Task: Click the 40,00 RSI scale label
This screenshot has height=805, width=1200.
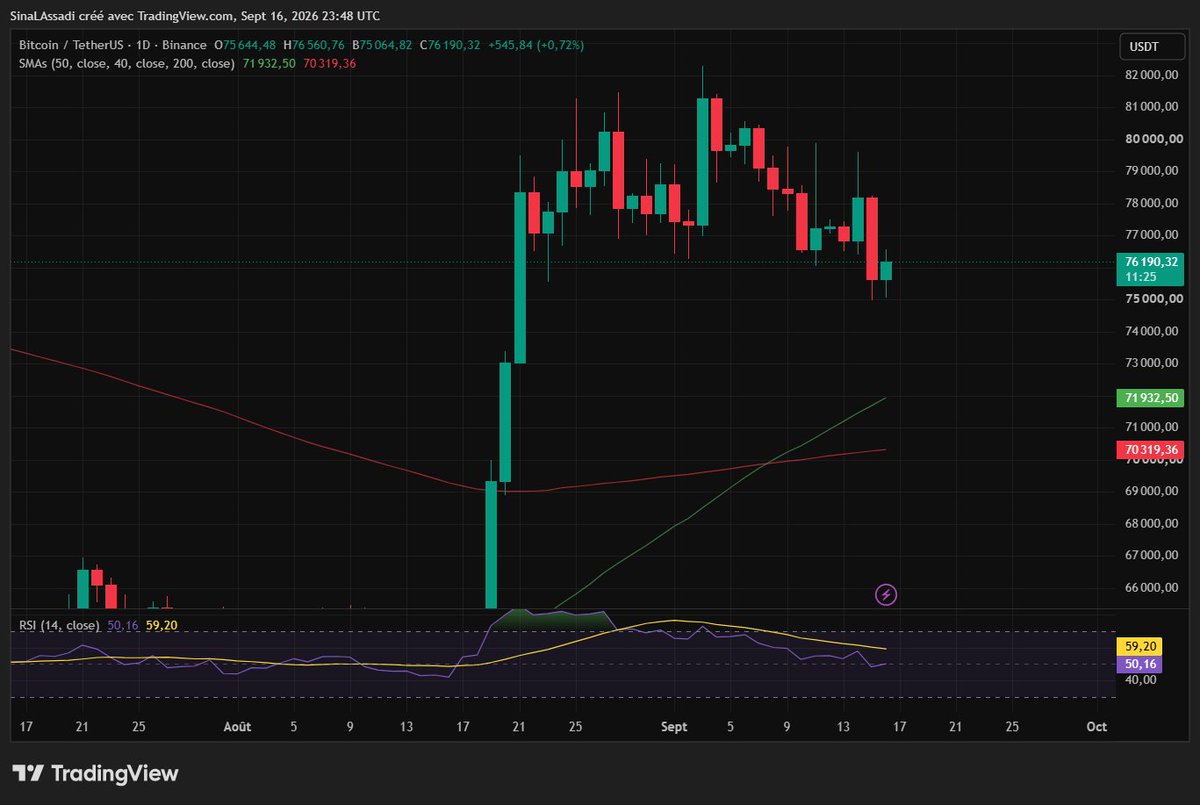Action: coord(1141,680)
